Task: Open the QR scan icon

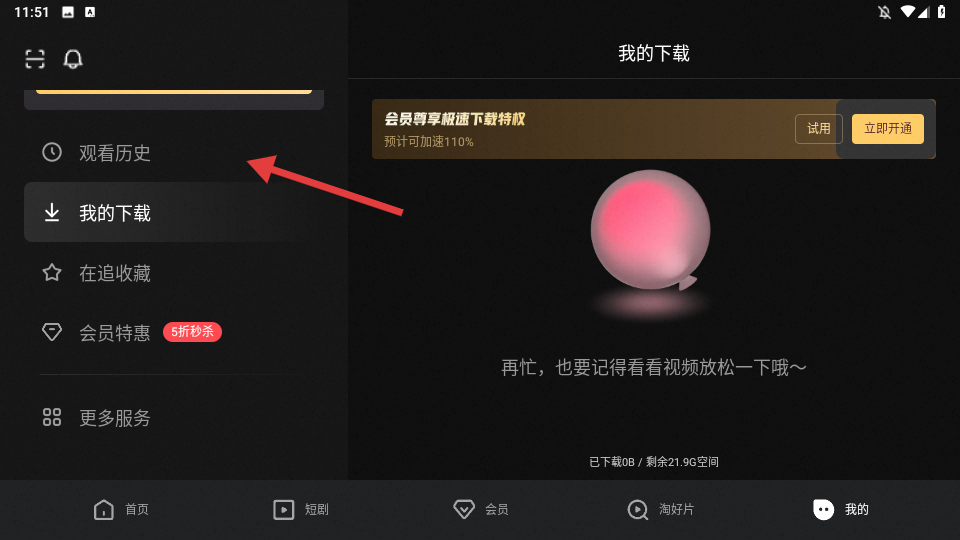Action: [x=35, y=59]
